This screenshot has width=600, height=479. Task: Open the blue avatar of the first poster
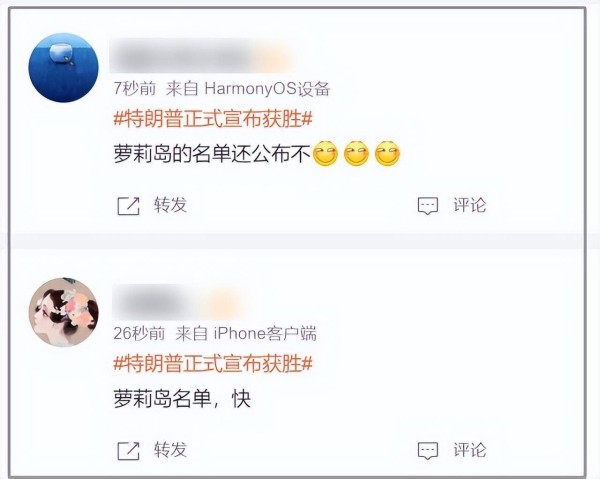coord(64,67)
